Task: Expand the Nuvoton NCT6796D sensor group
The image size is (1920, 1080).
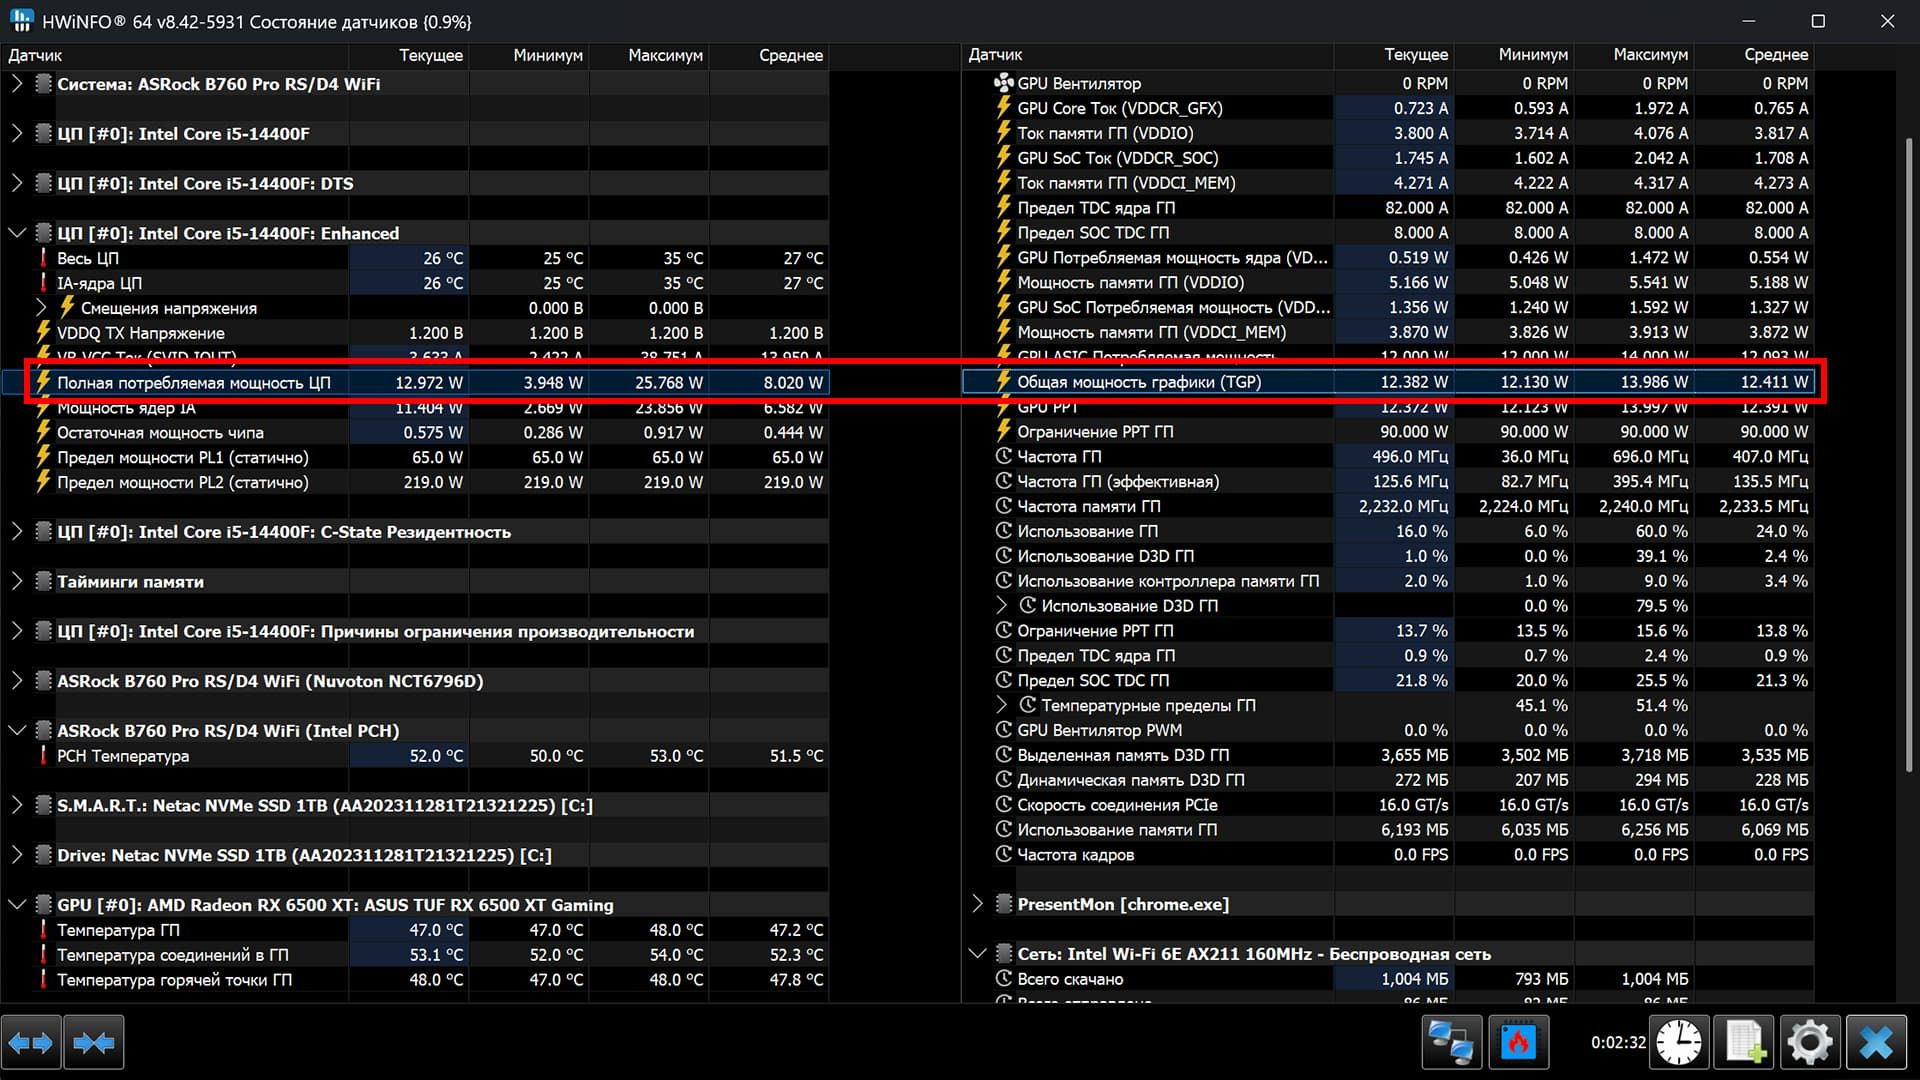Action: tap(16, 681)
